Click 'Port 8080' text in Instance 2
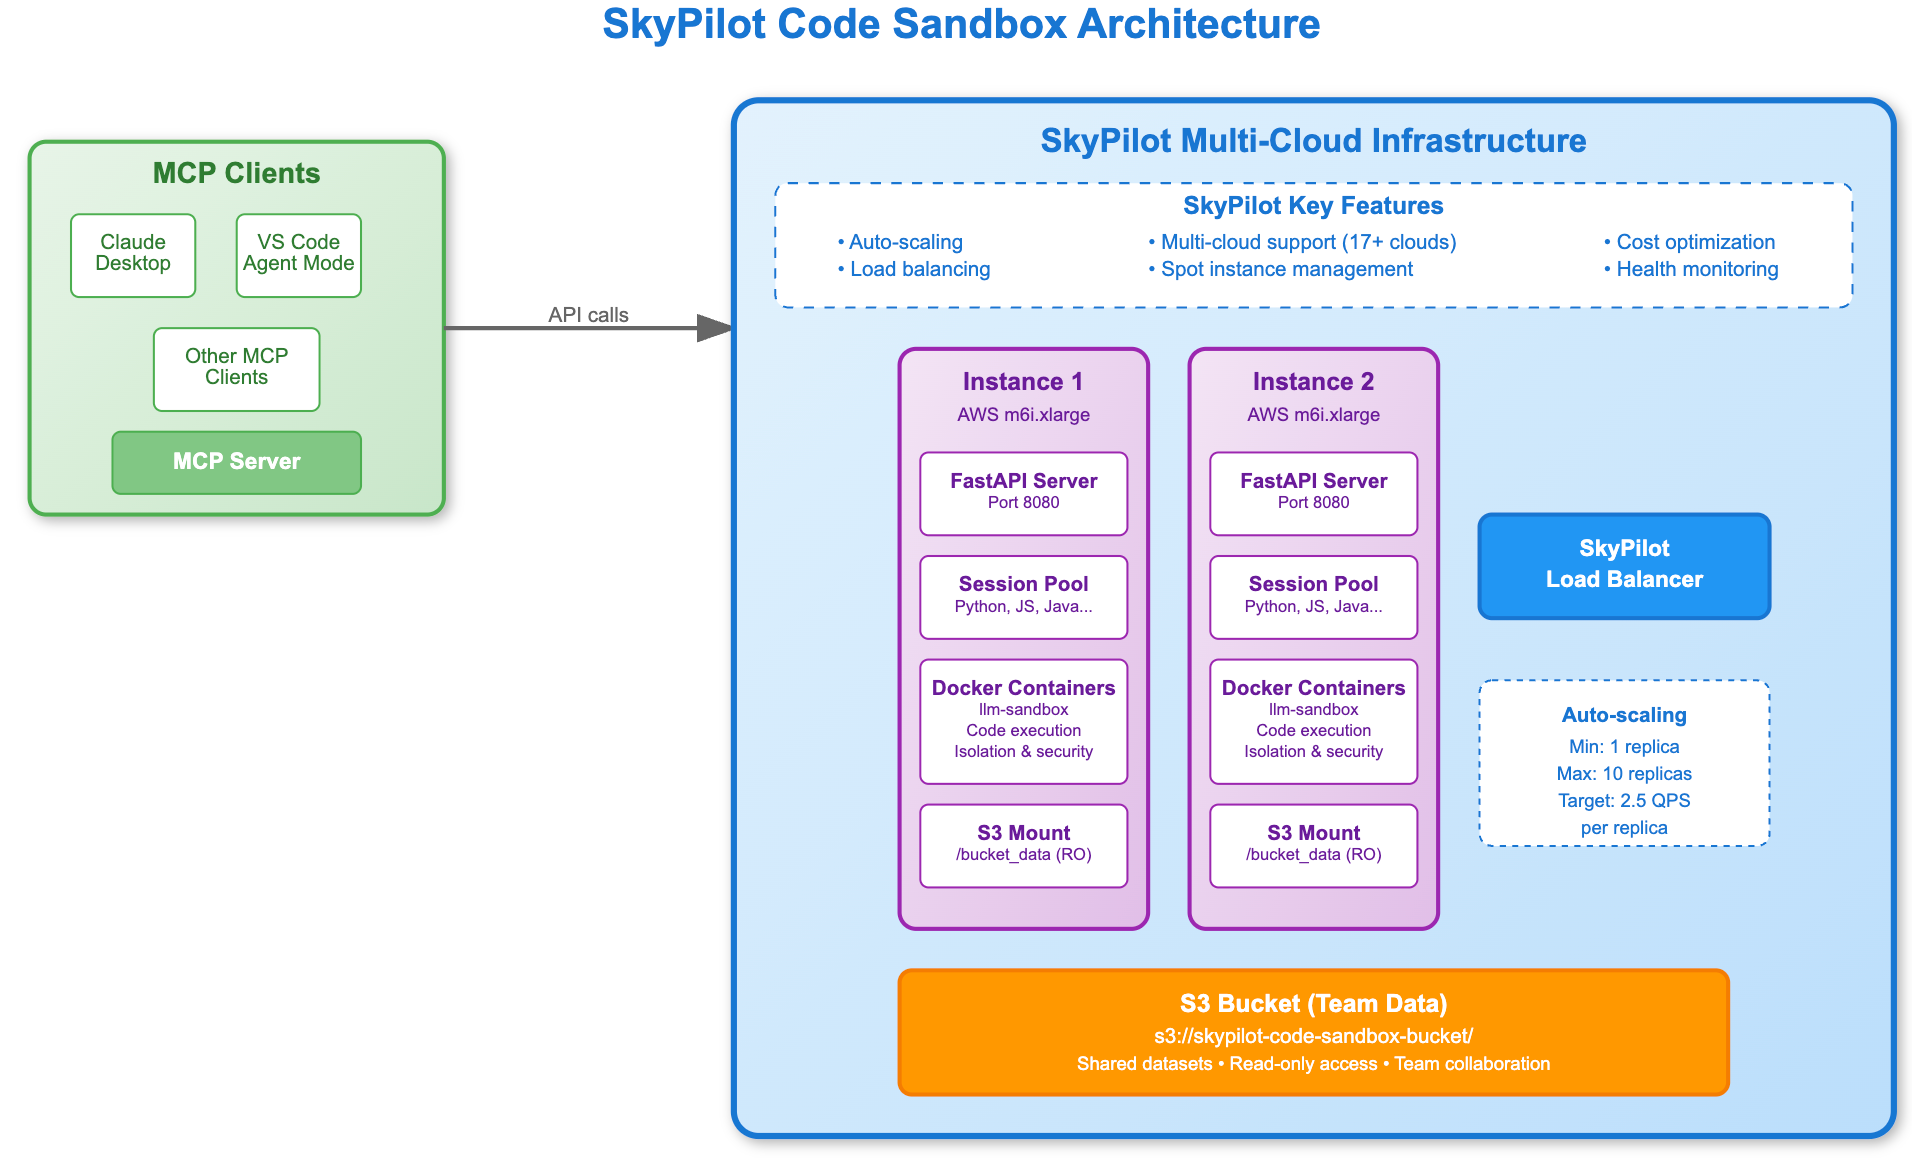This screenshot has height=1162, width=1912. pos(1313,503)
